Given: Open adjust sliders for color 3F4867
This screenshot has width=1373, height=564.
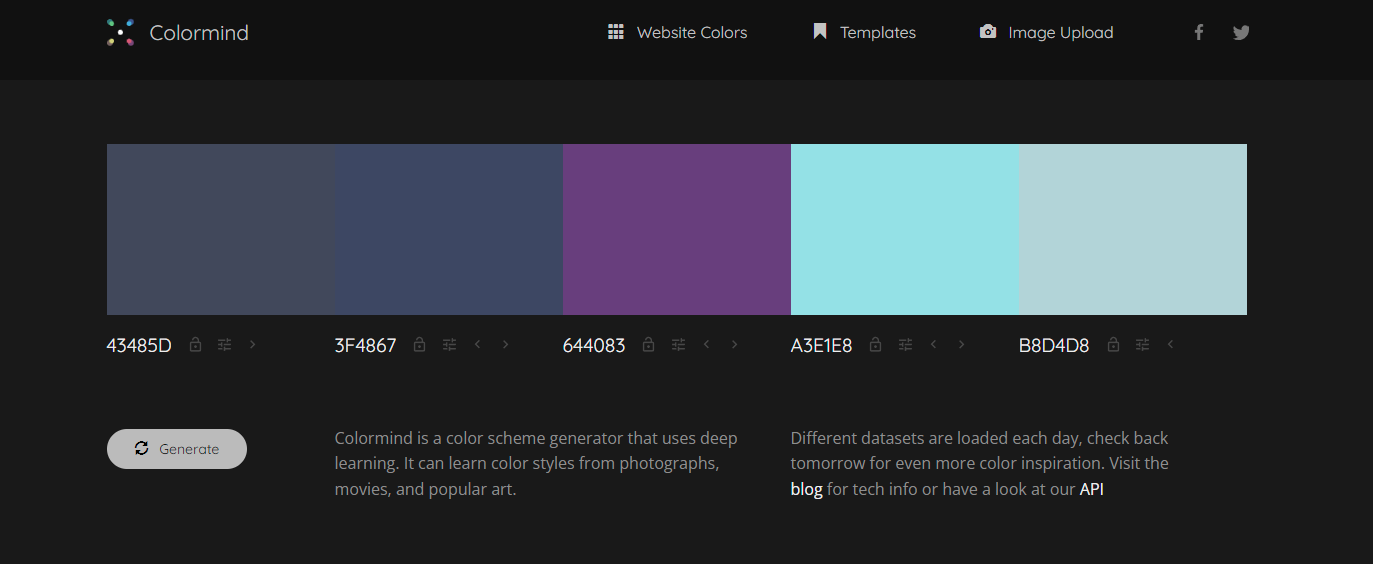Looking at the screenshot, I should [449, 345].
